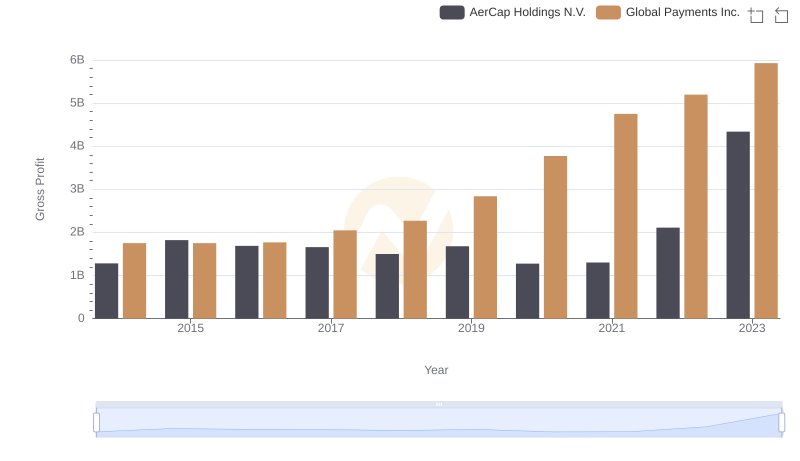Select the 2023 Global Payments bar
This screenshot has height=461, width=800.
point(766,191)
